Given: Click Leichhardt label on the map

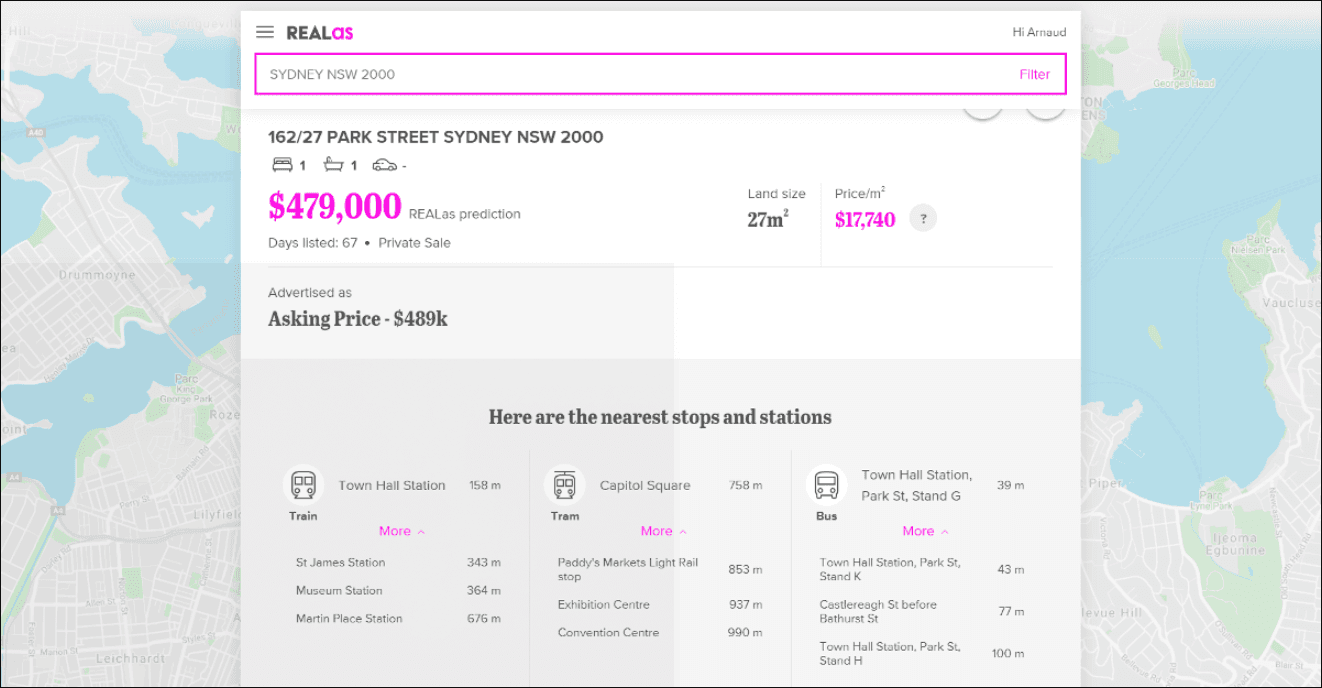Looking at the screenshot, I should click(133, 659).
